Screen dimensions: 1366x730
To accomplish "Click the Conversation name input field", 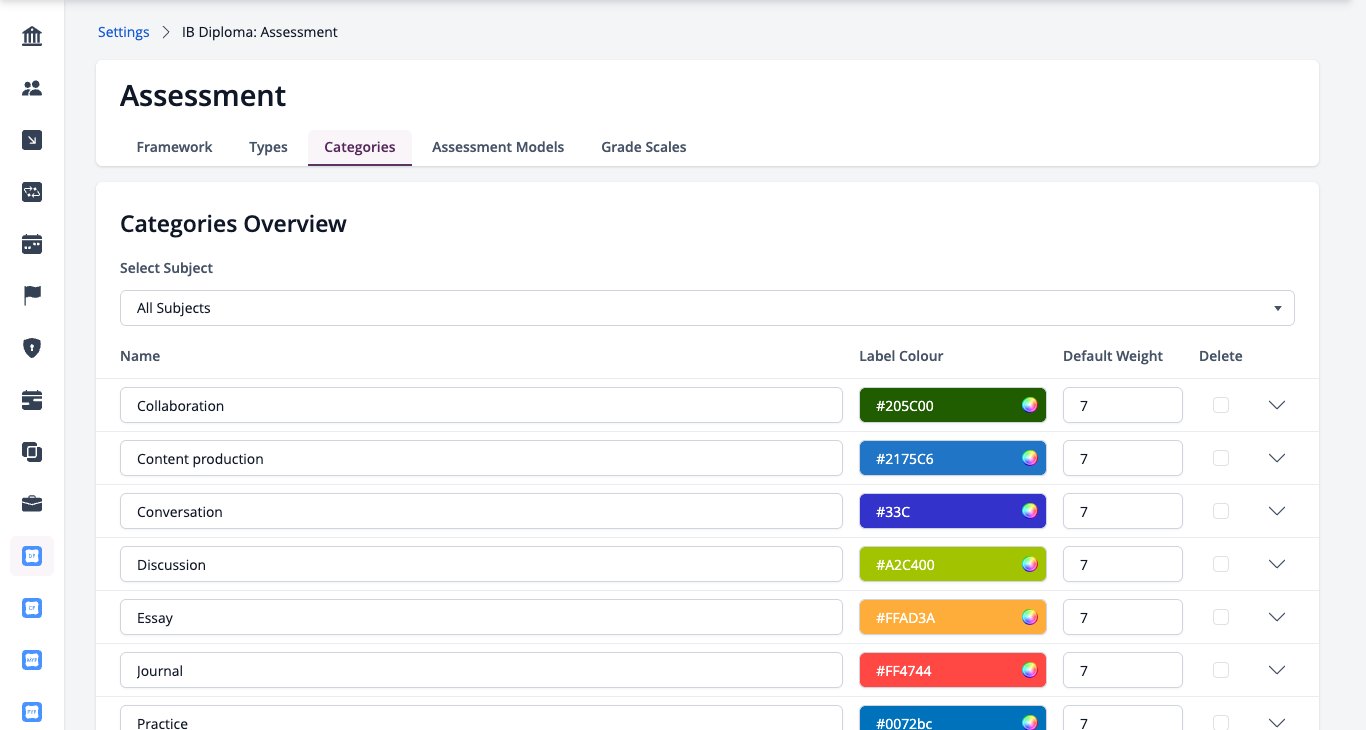I will 481,511.
